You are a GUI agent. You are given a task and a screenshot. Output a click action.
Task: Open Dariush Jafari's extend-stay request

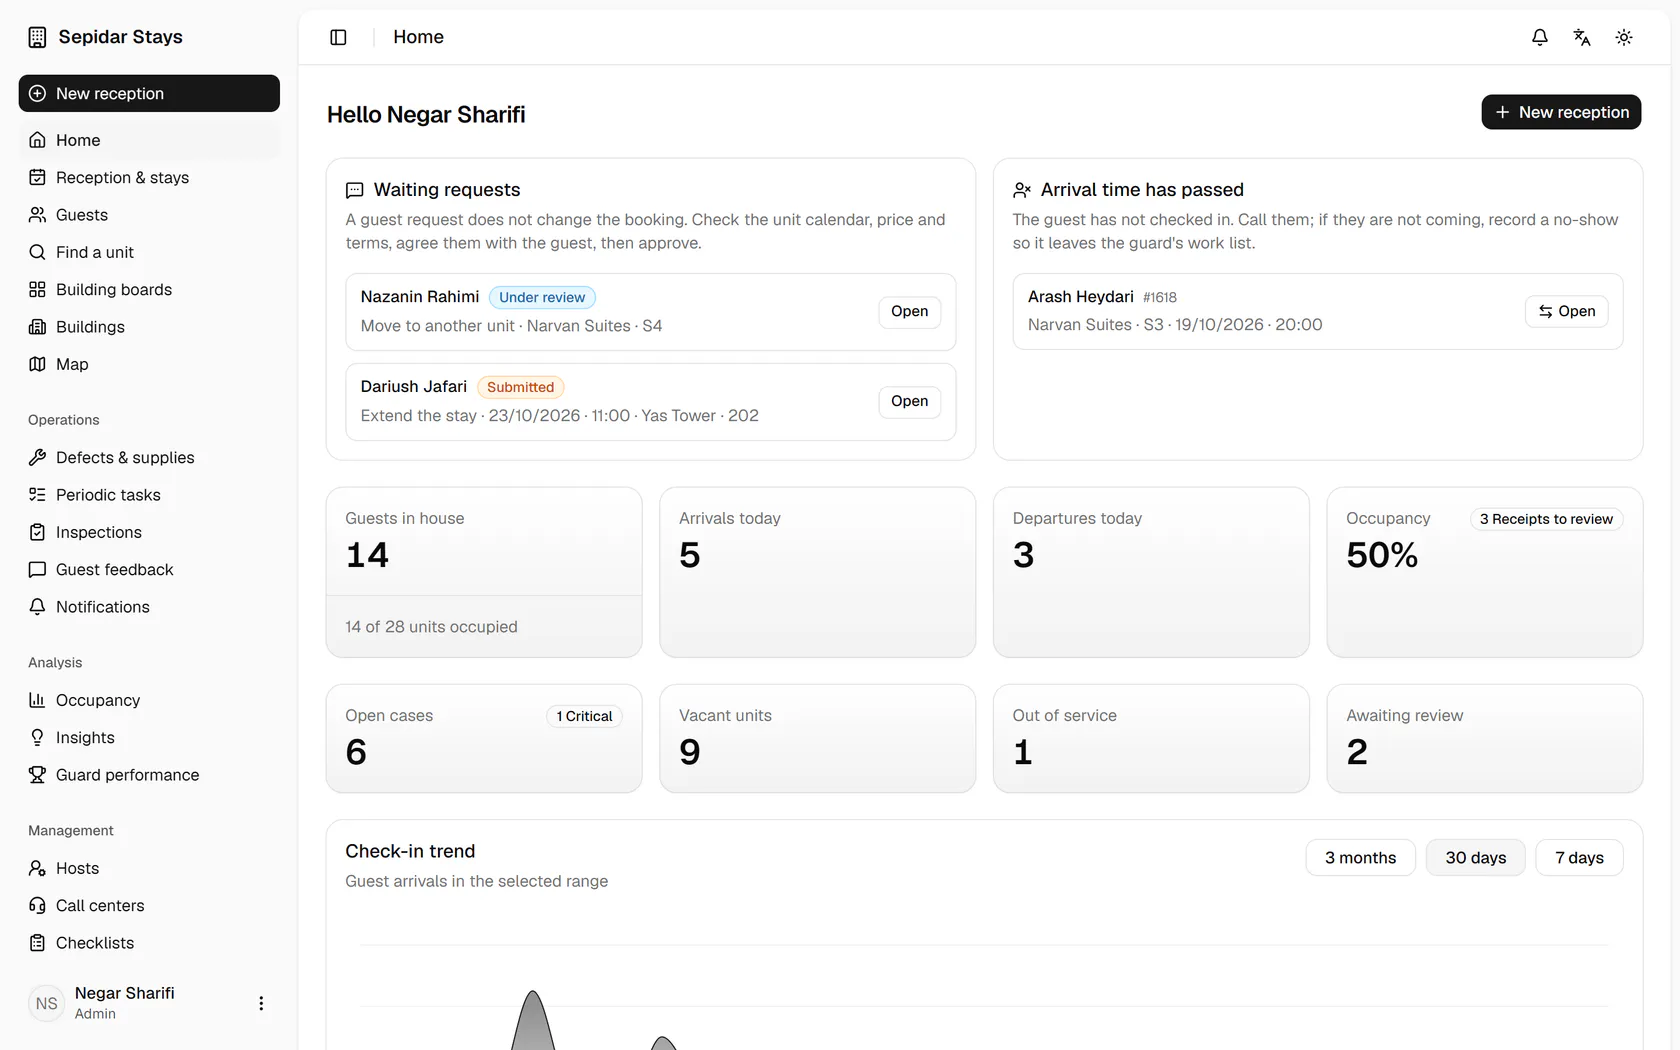click(x=909, y=401)
